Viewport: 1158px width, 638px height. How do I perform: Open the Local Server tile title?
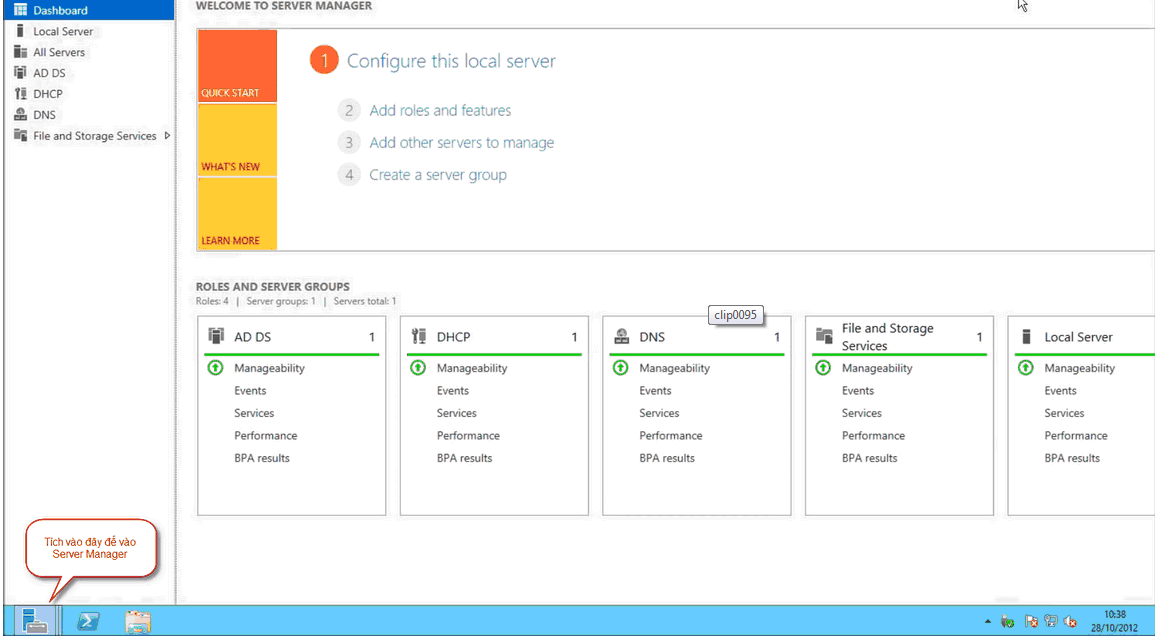tap(1078, 337)
